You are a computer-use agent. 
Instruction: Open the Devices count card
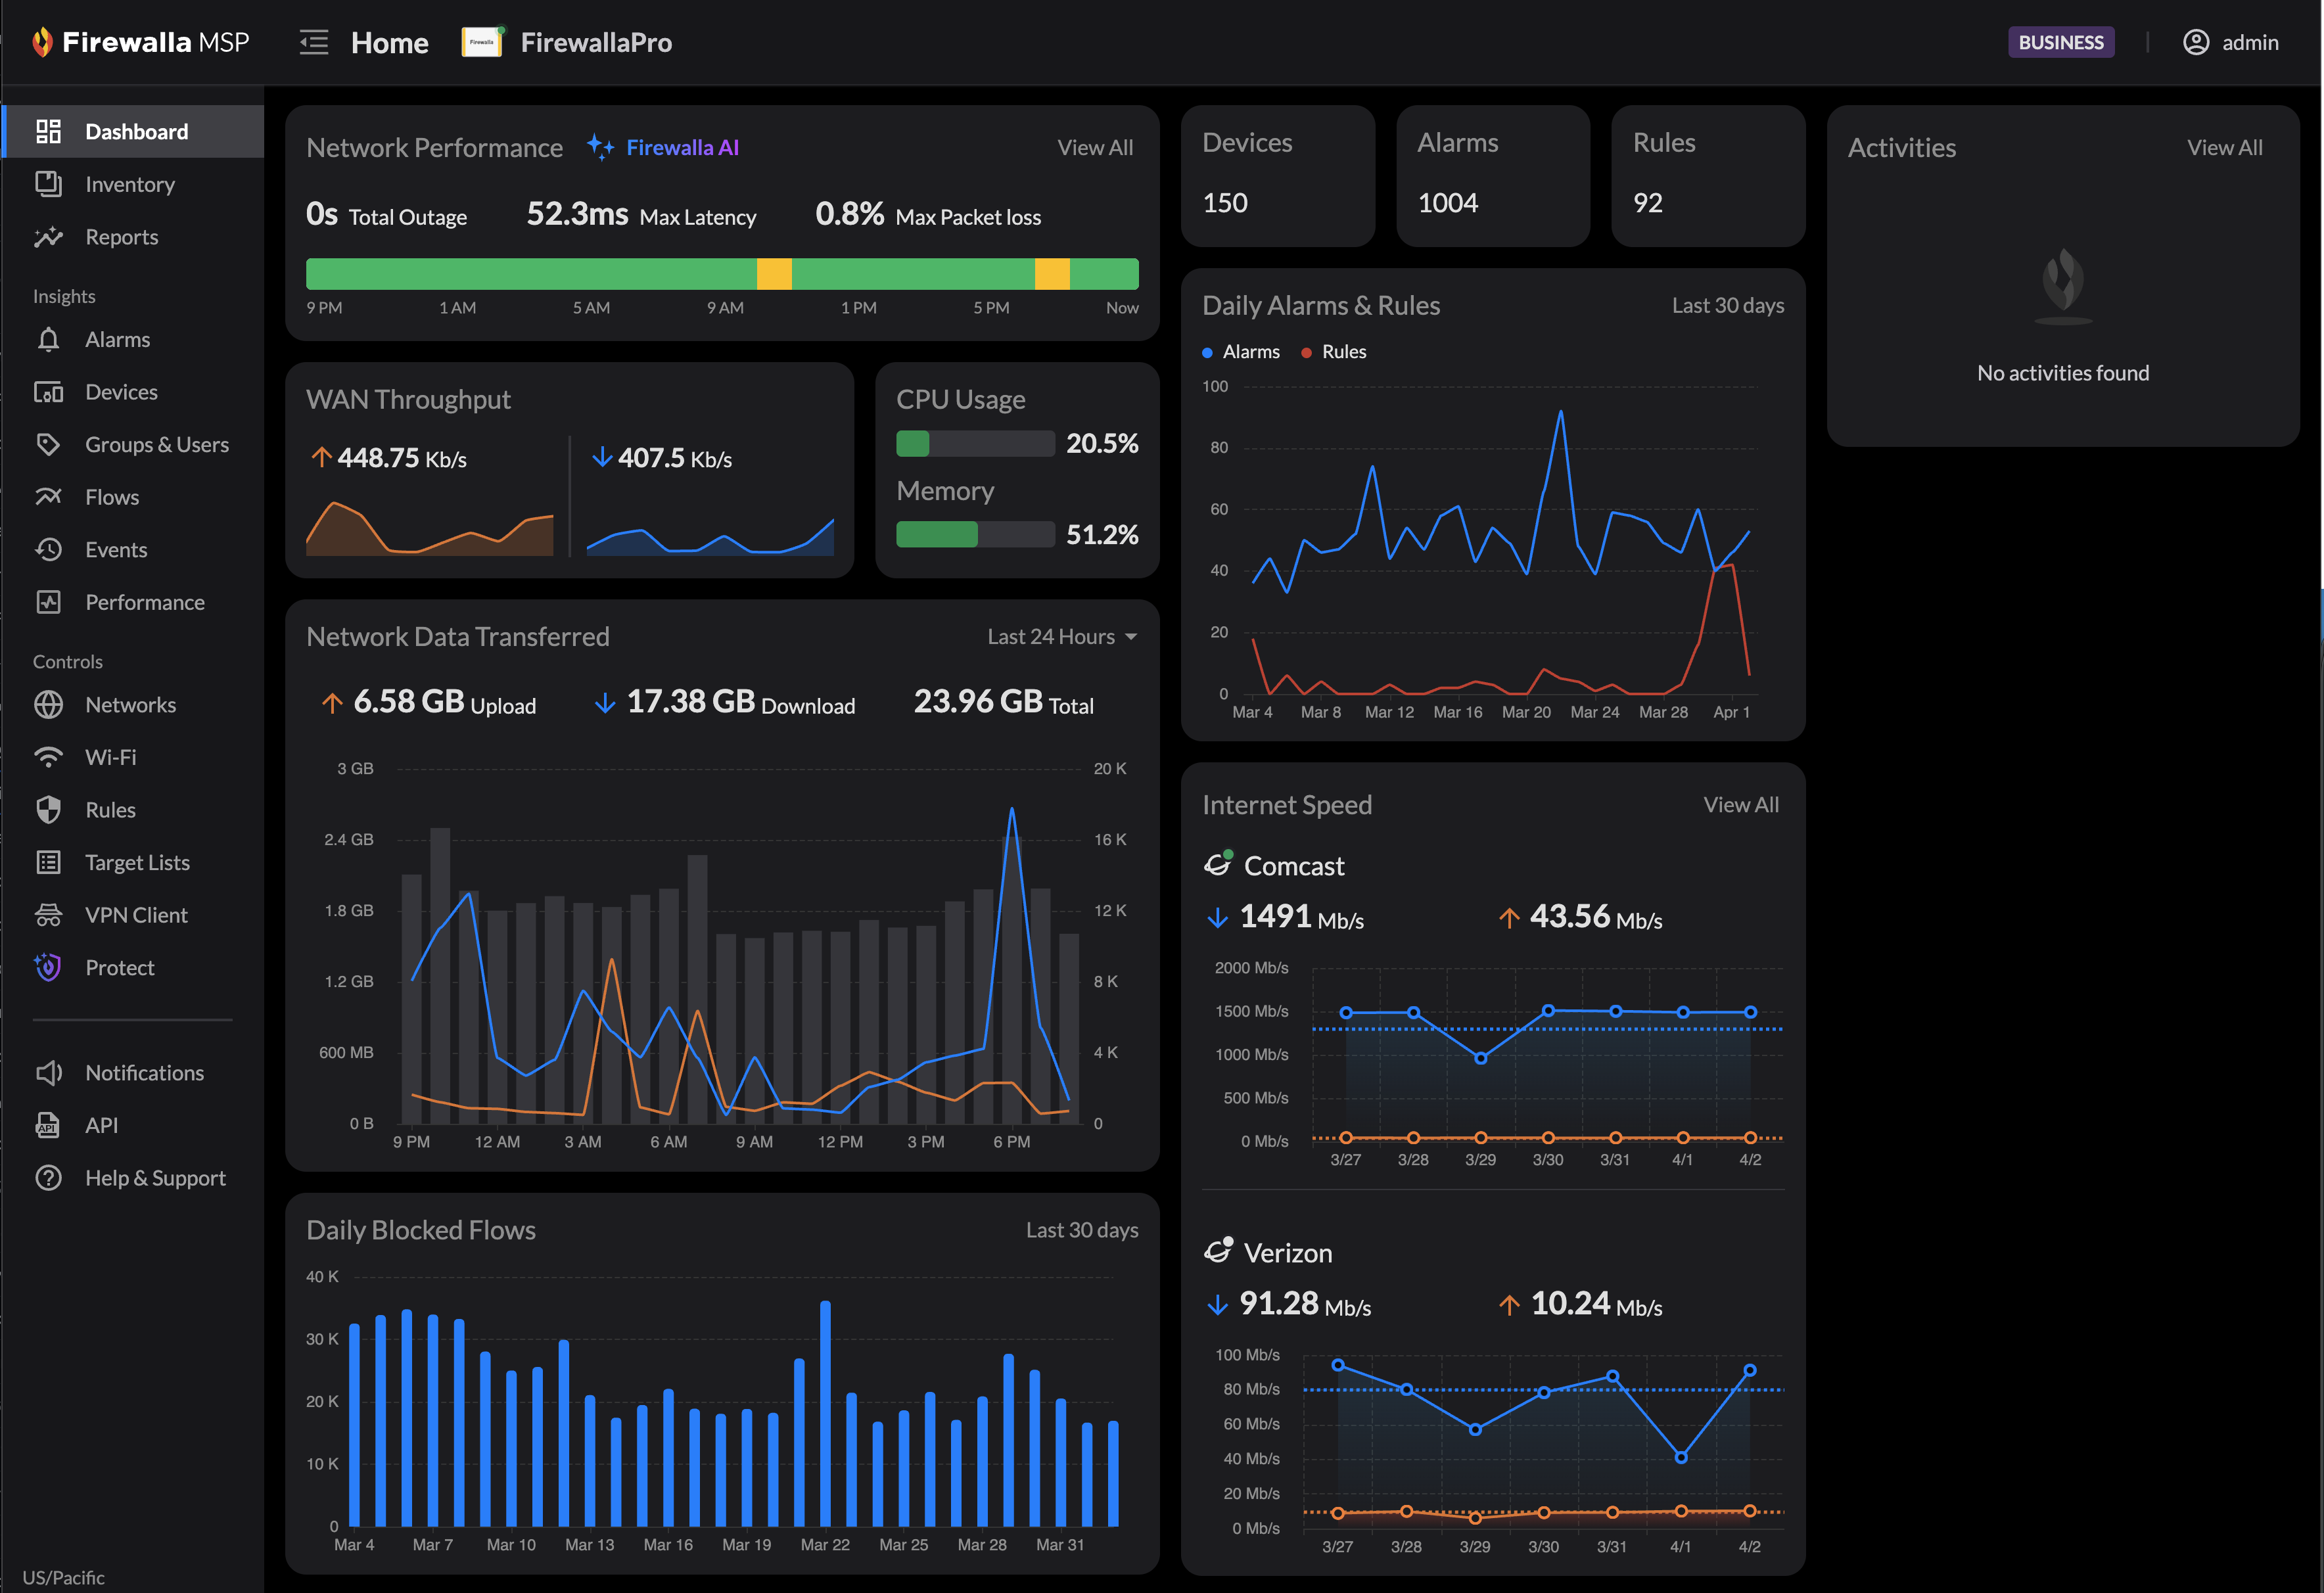pos(1277,176)
